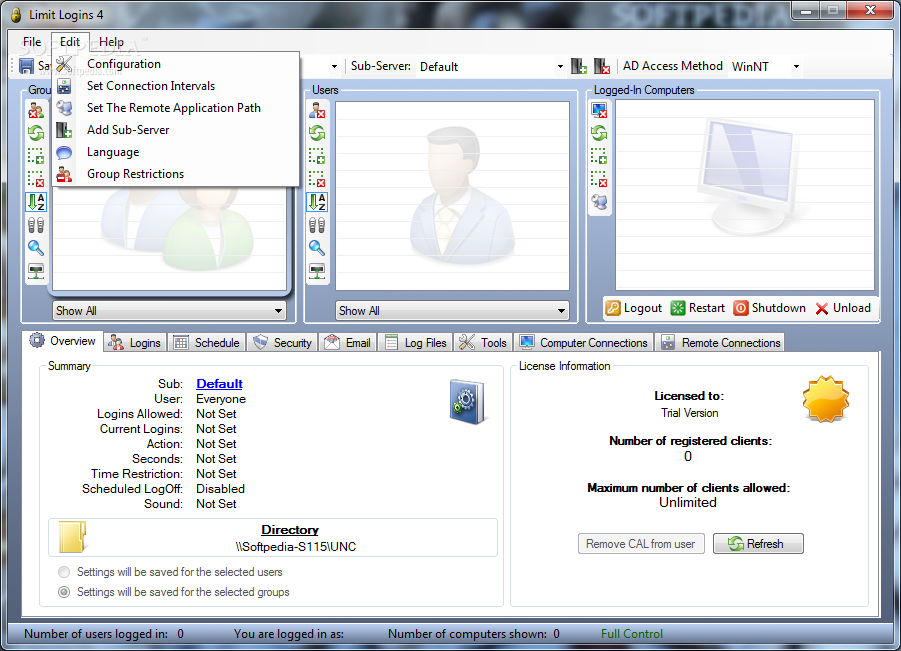The image size is (901, 651).
Task: Click the Save disk icon in toolbar
Action: point(26,66)
